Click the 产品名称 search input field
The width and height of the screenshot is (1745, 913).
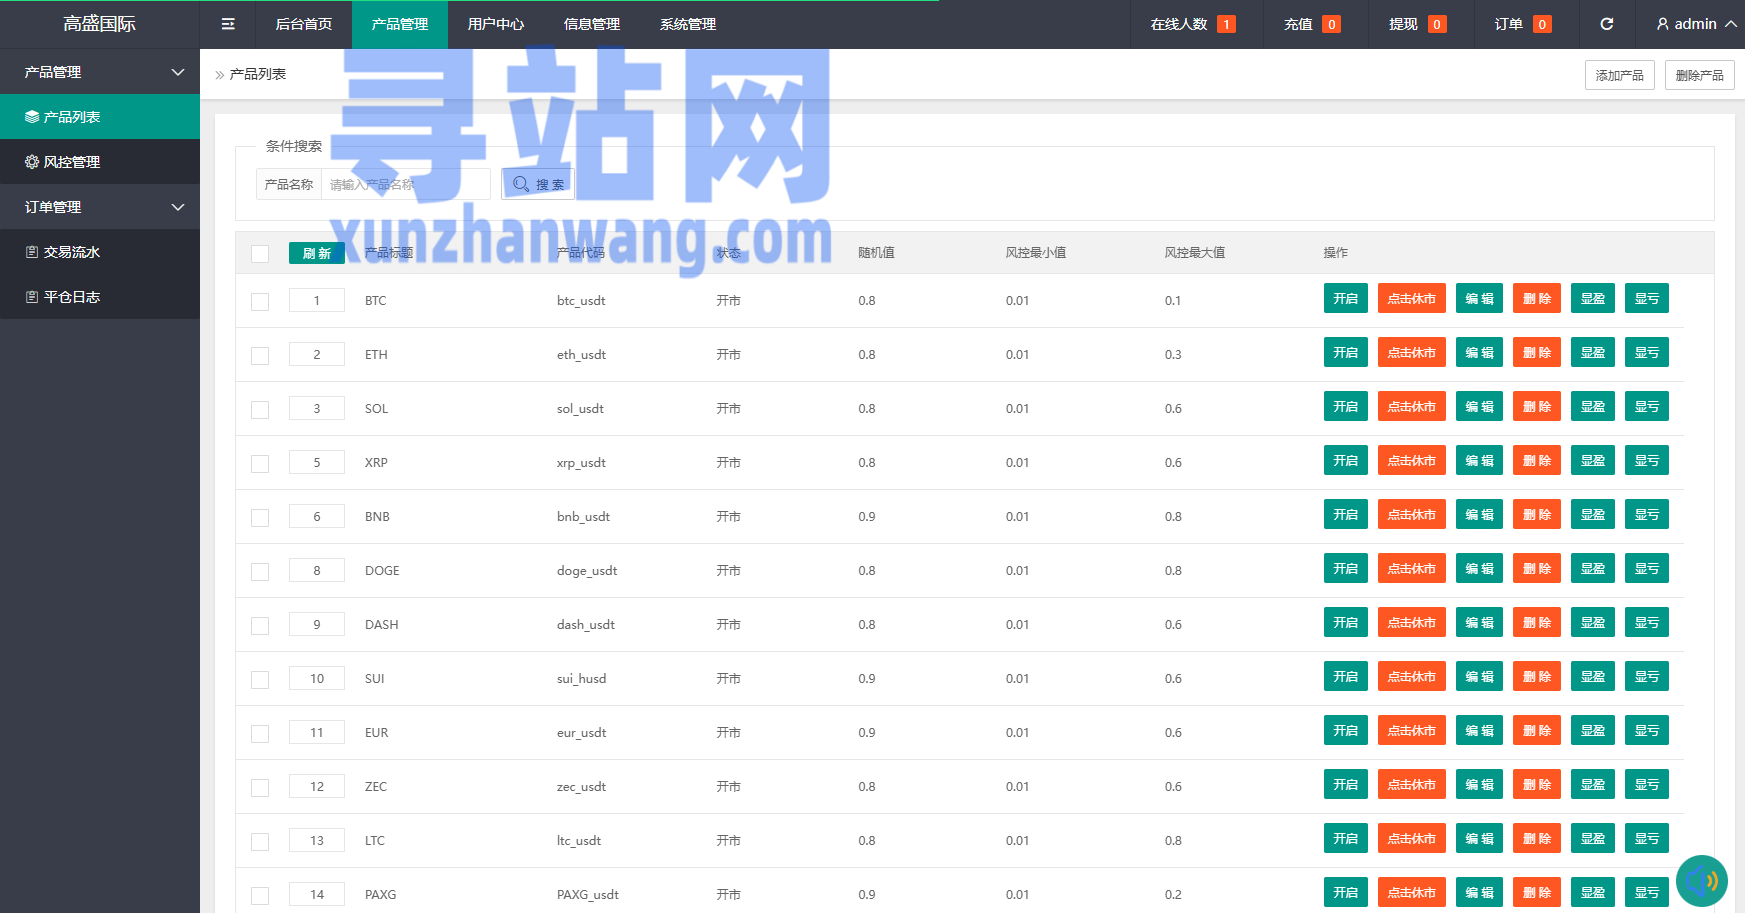click(405, 184)
